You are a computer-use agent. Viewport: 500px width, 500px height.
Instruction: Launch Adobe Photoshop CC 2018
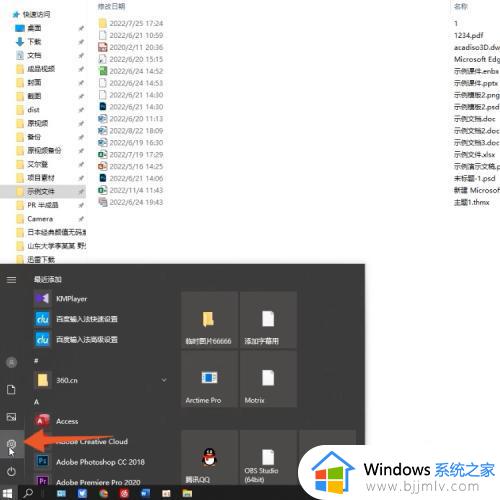[x=100, y=462]
